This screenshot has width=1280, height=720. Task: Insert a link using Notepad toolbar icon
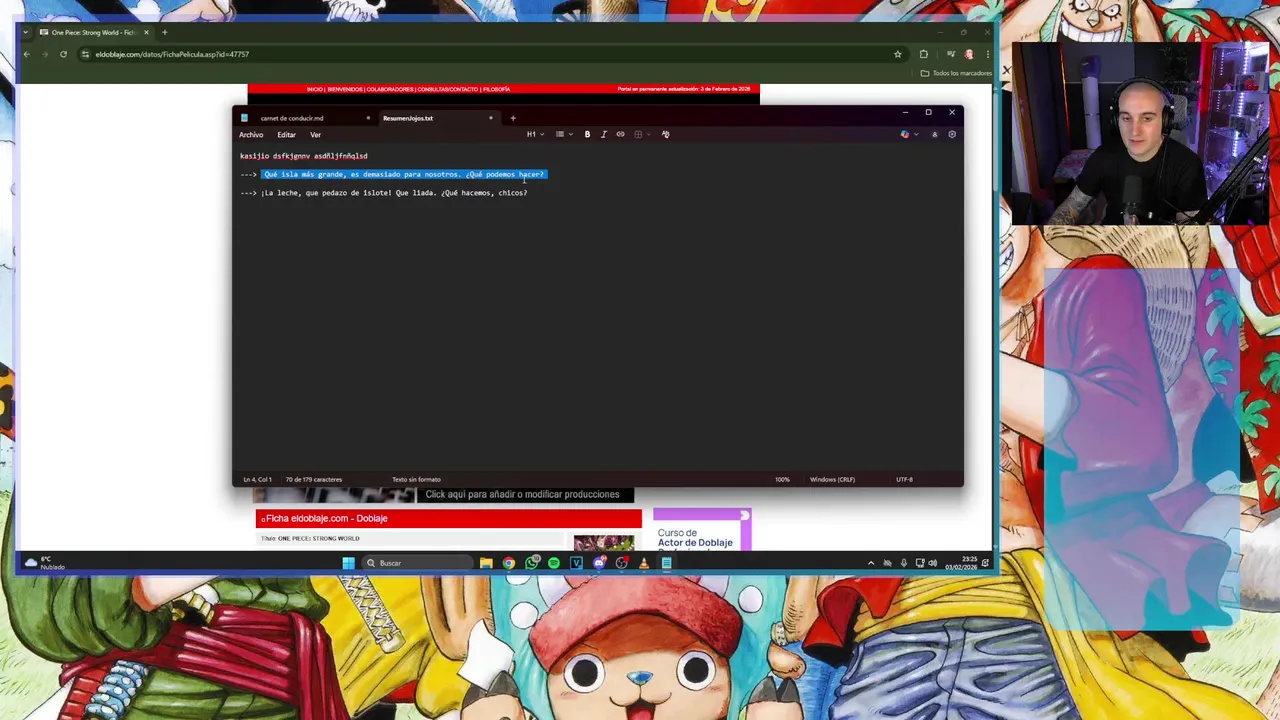[620, 134]
